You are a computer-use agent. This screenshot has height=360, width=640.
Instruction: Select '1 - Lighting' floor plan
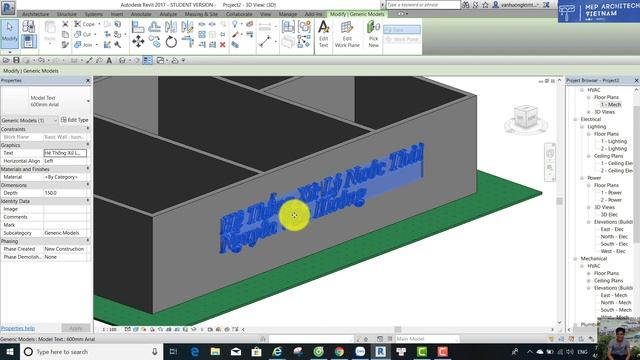pos(613,141)
